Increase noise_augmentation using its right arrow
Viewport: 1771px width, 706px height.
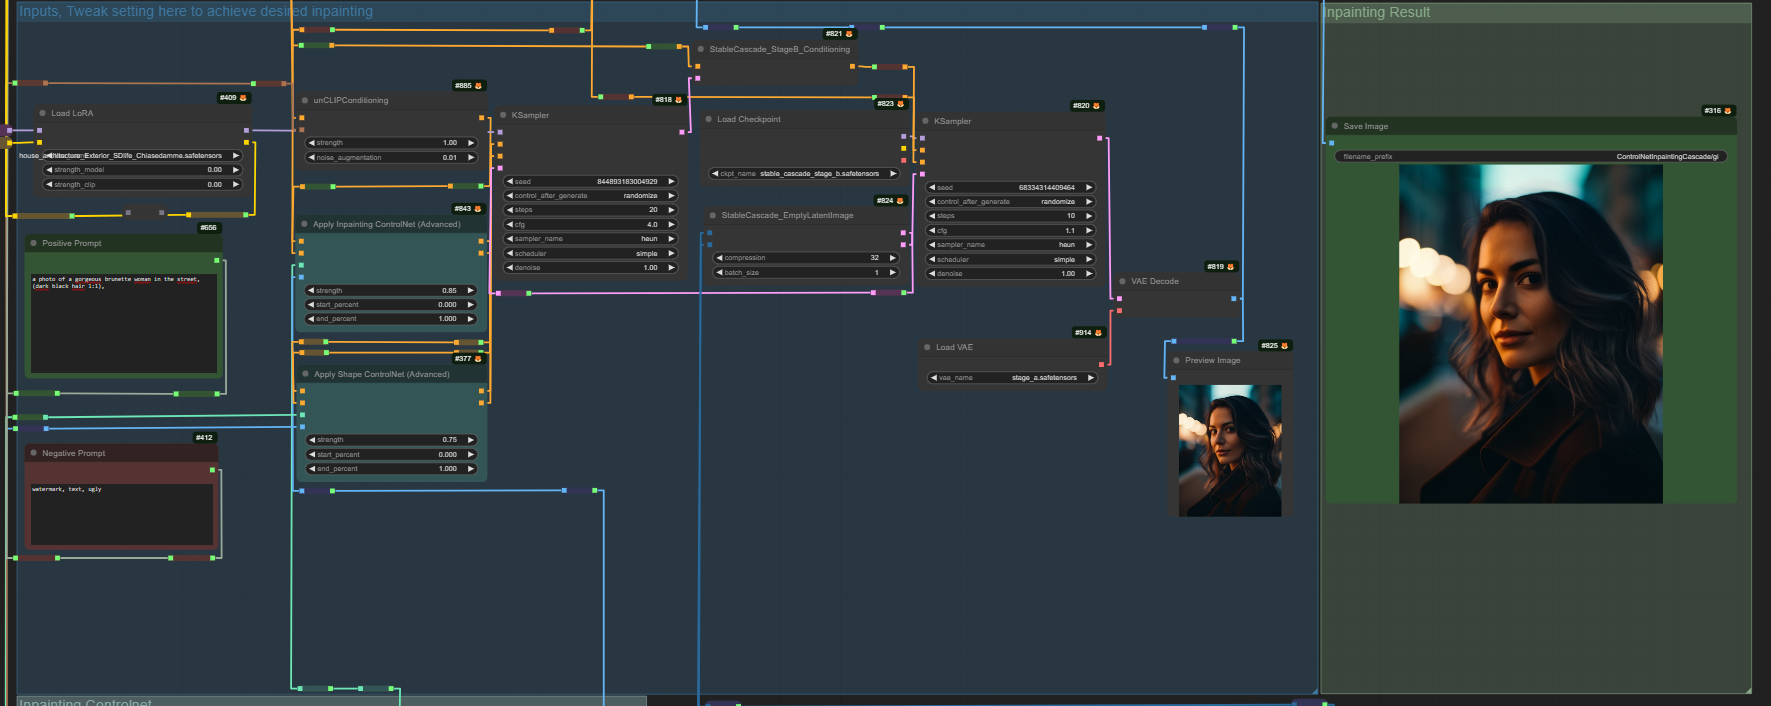(471, 158)
